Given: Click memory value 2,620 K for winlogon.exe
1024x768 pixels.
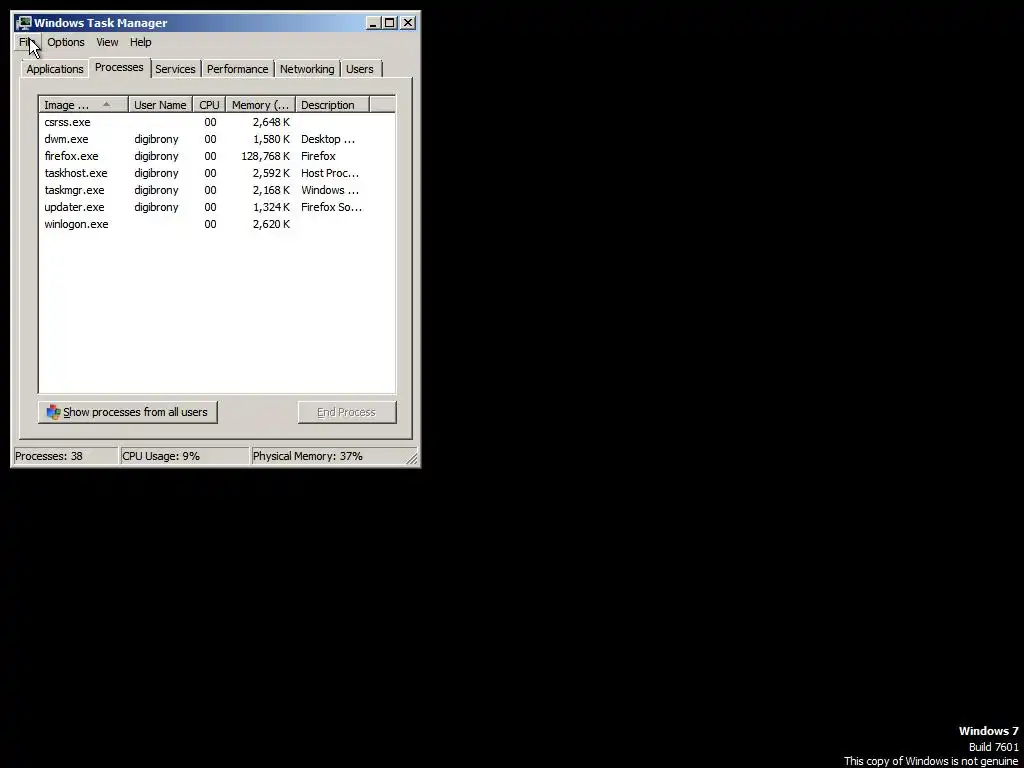Looking at the screenshot, I should (x=271, y=224).
